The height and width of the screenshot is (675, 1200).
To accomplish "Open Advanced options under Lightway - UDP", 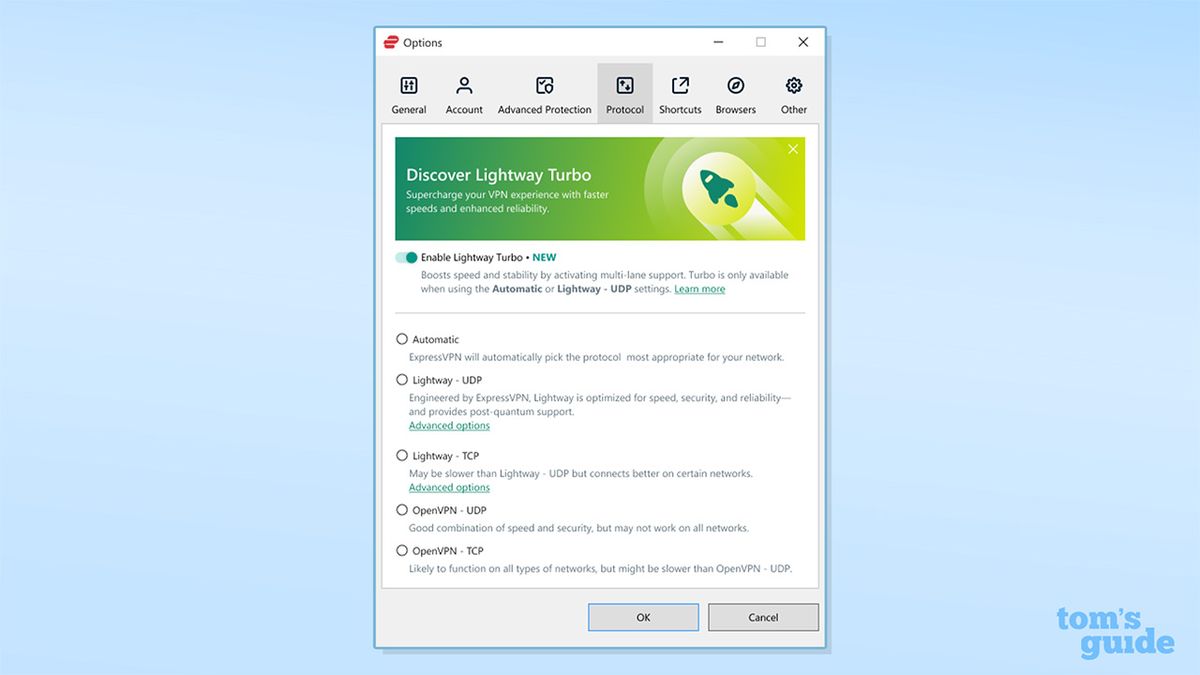I will point(449,426).
